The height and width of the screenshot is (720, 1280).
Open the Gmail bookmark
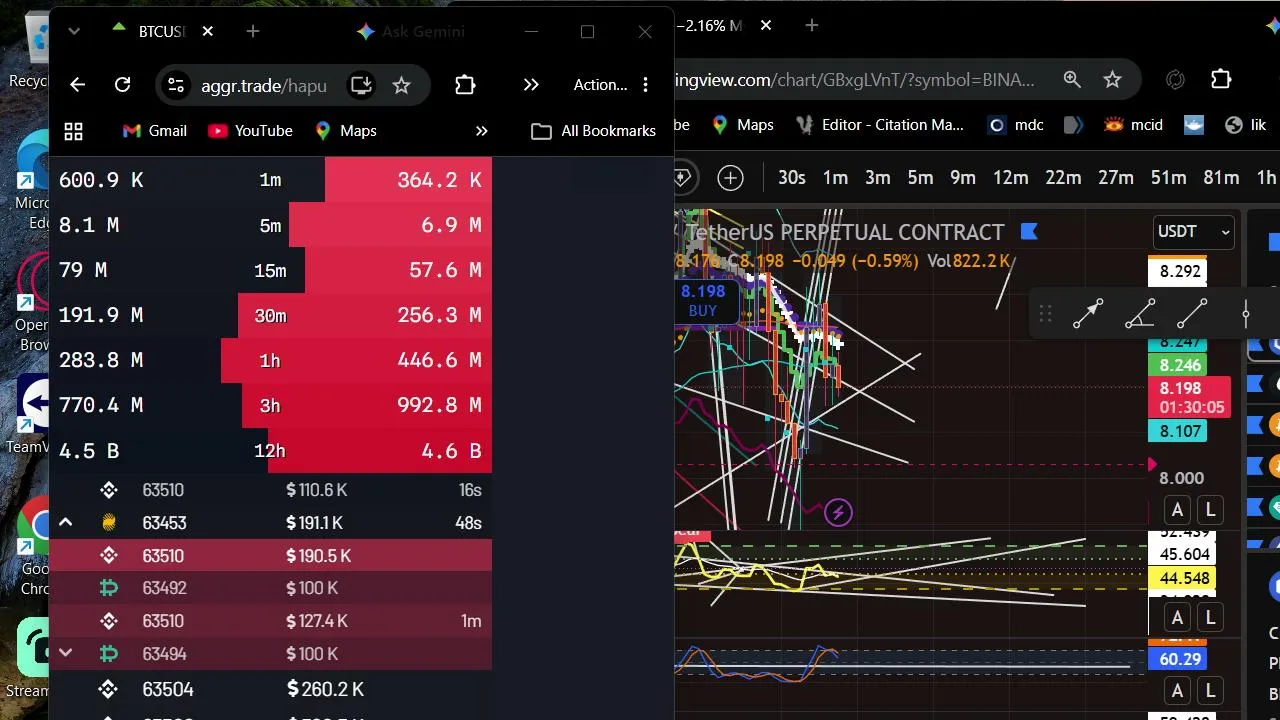[x=155, y=131]
